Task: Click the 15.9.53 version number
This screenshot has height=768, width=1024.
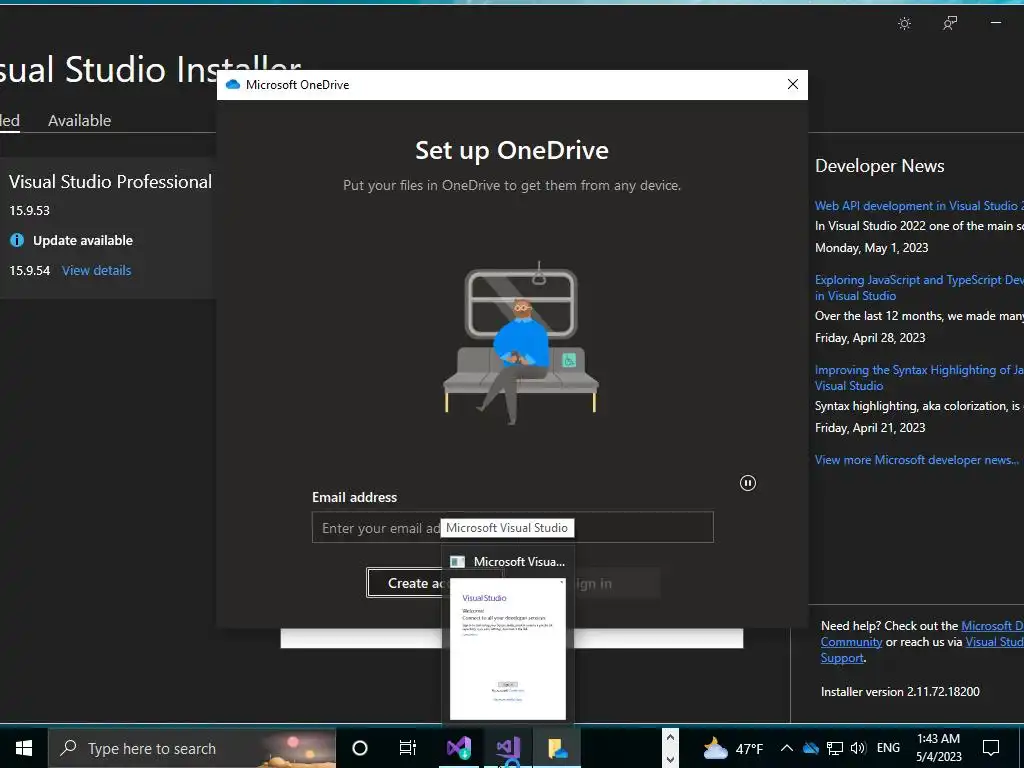Action: 29,210
